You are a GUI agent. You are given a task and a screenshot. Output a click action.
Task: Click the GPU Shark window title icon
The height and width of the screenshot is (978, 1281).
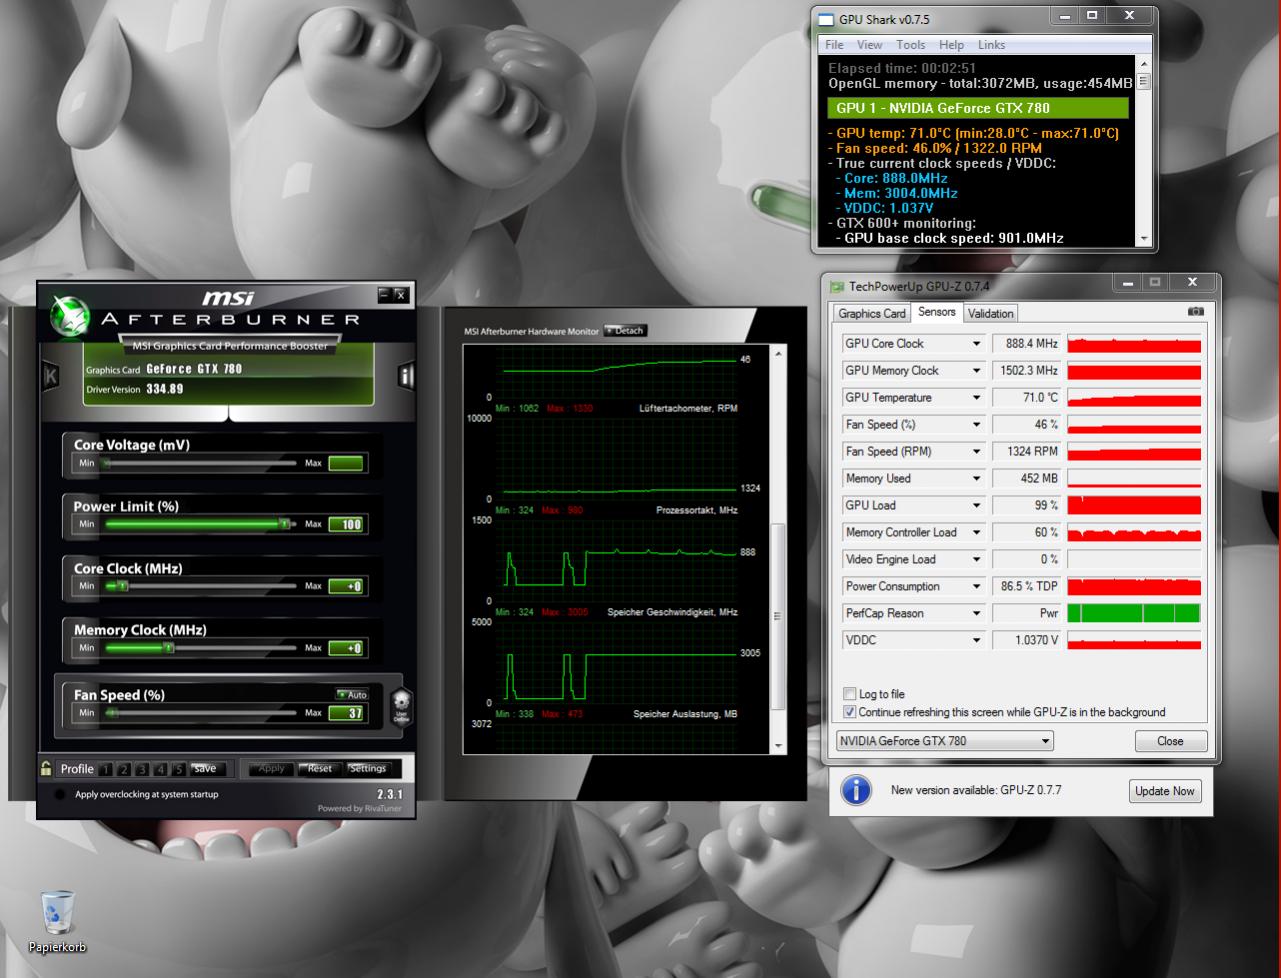[x=825, y=19]
